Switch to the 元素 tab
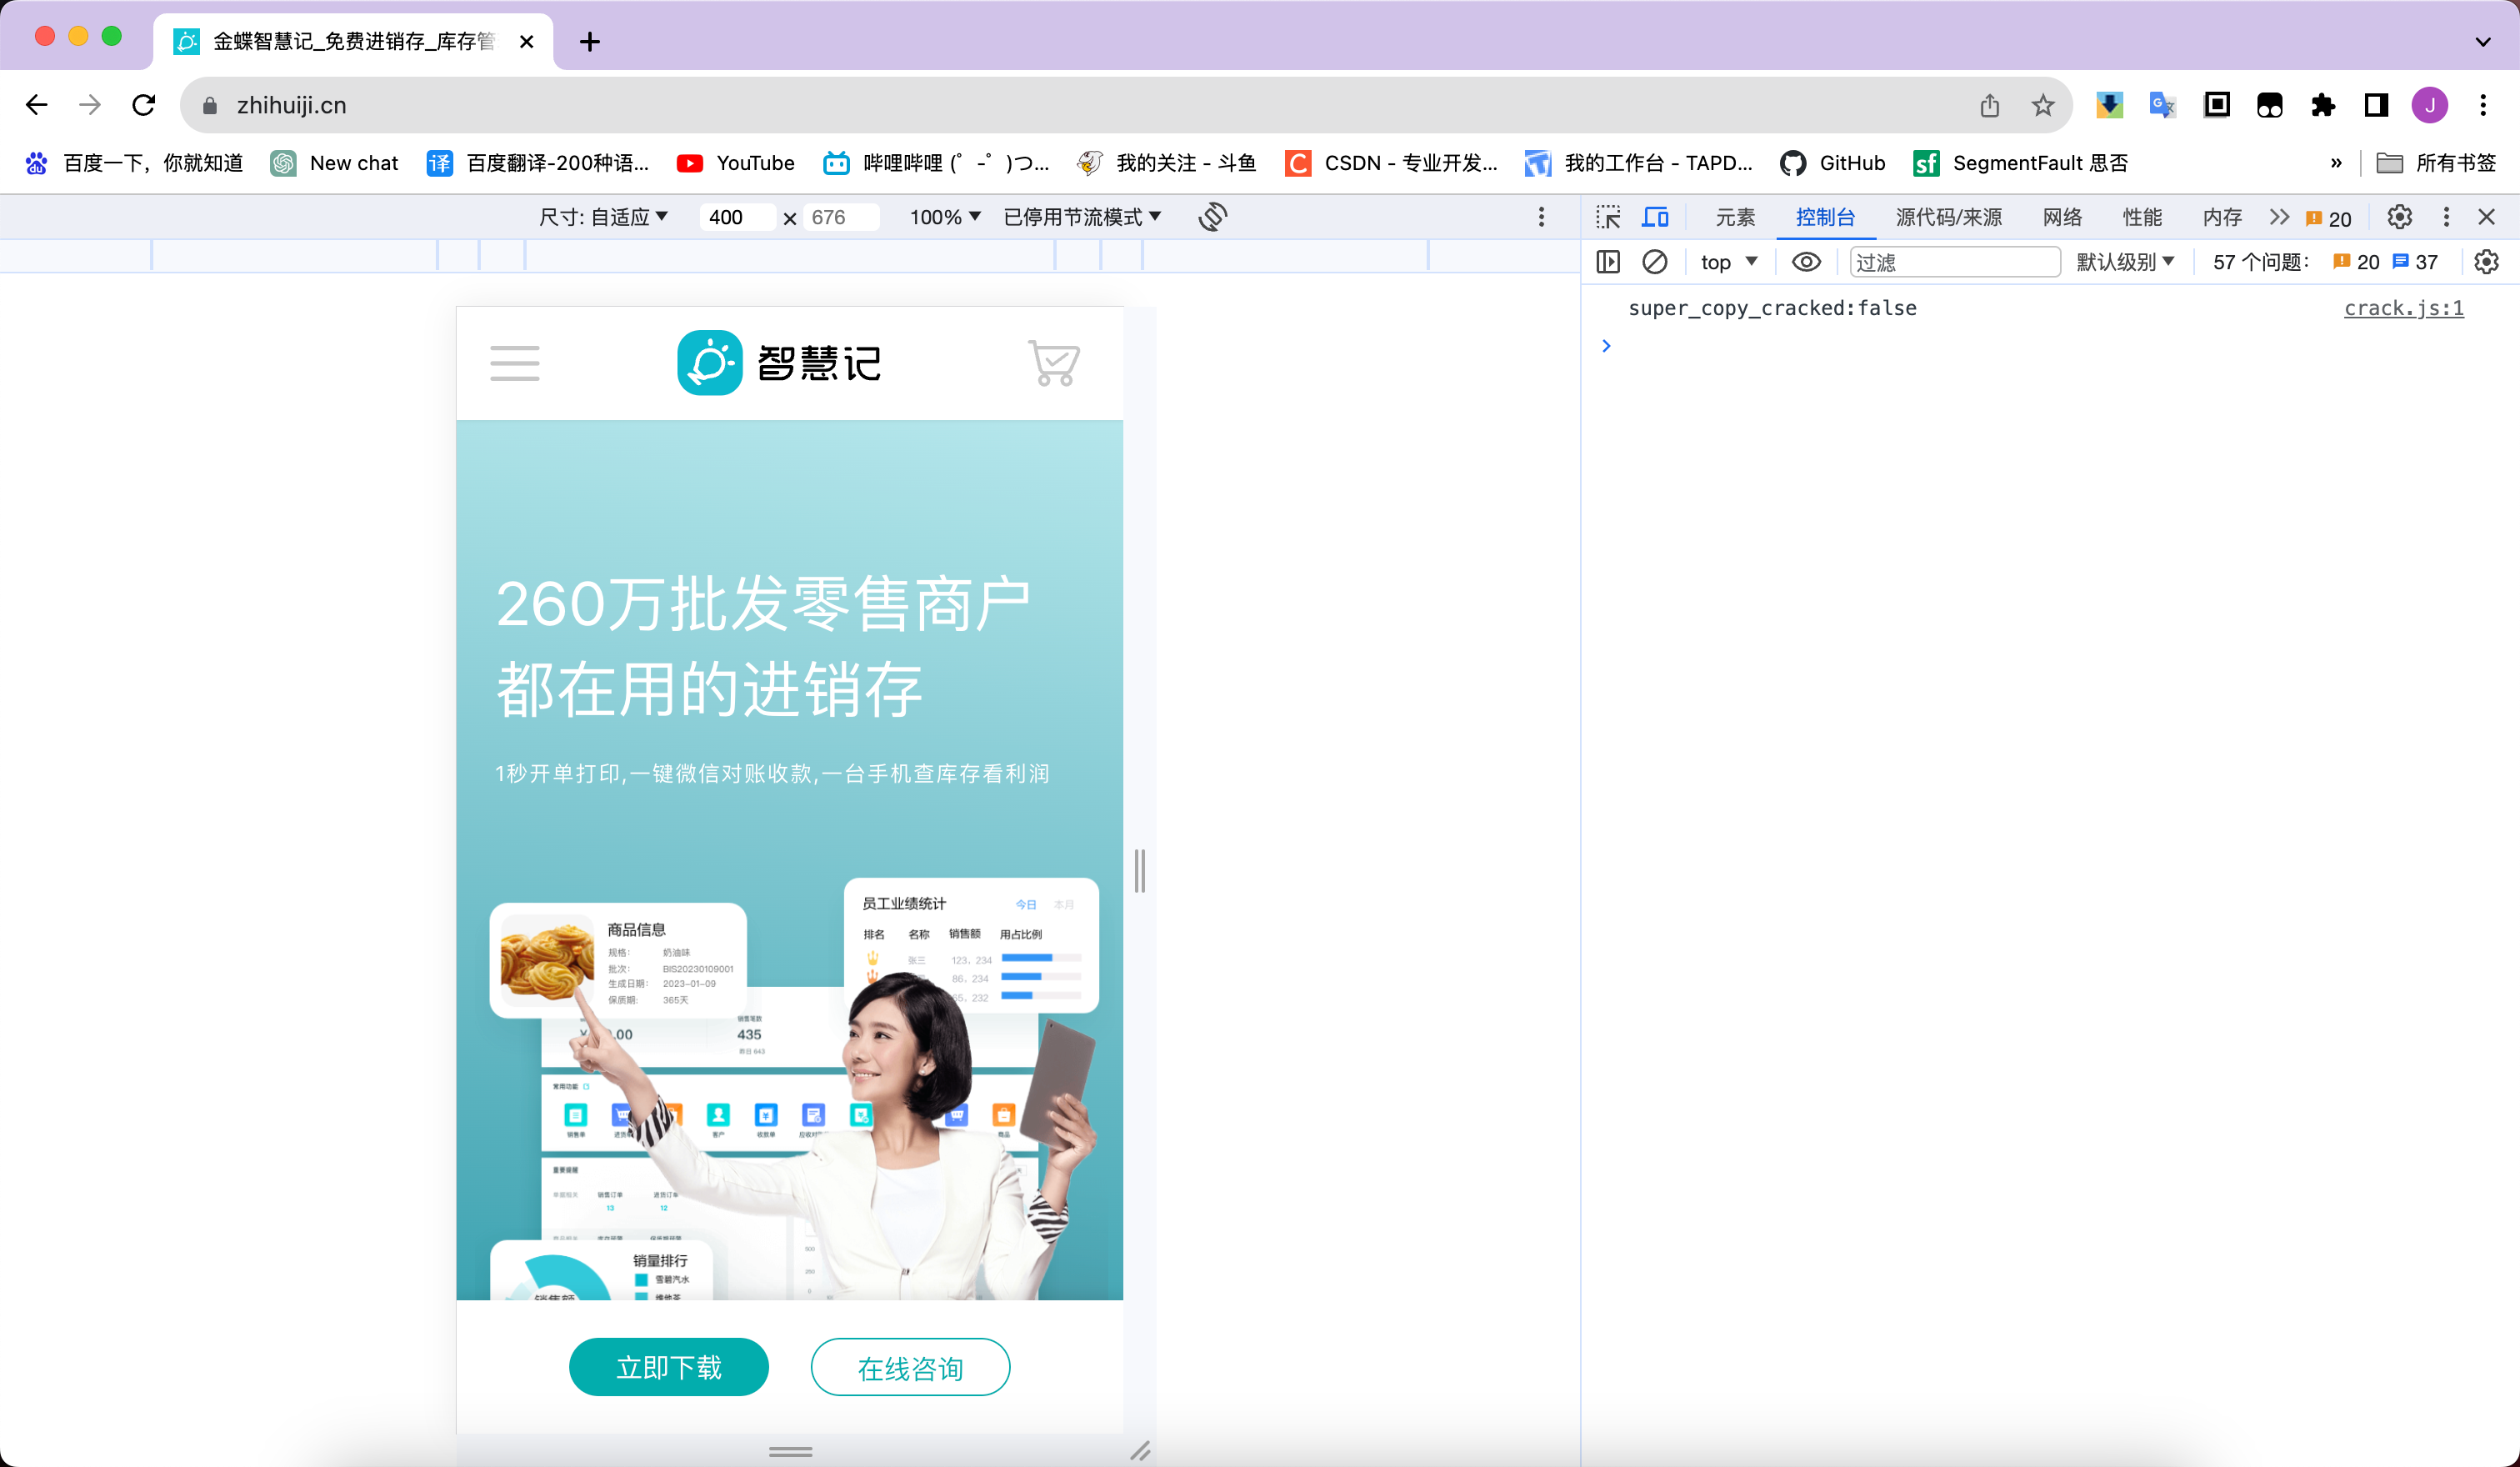The image size is (2520, 1467). 1735,217
